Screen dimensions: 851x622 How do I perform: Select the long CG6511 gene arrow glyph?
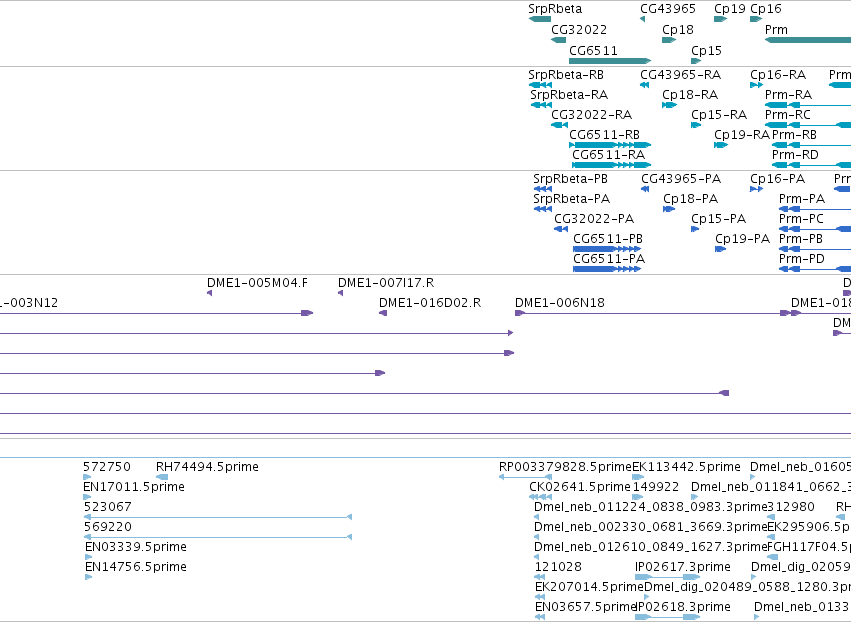click(x=609, y=61)
